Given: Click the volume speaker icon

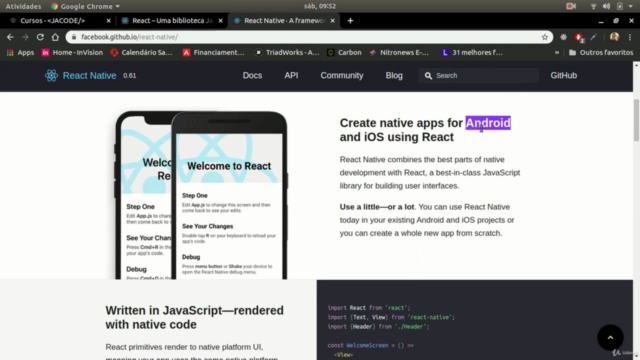Looking at the screenshot, I should point(607,6).
